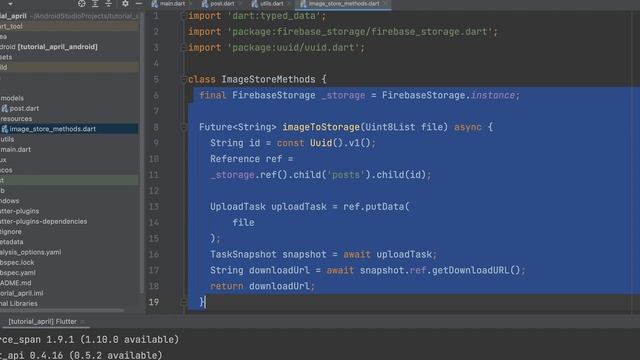Click the Expand All icon in project toolbar
This screenshot has height=360, width=640.
[x=95, y=4]
